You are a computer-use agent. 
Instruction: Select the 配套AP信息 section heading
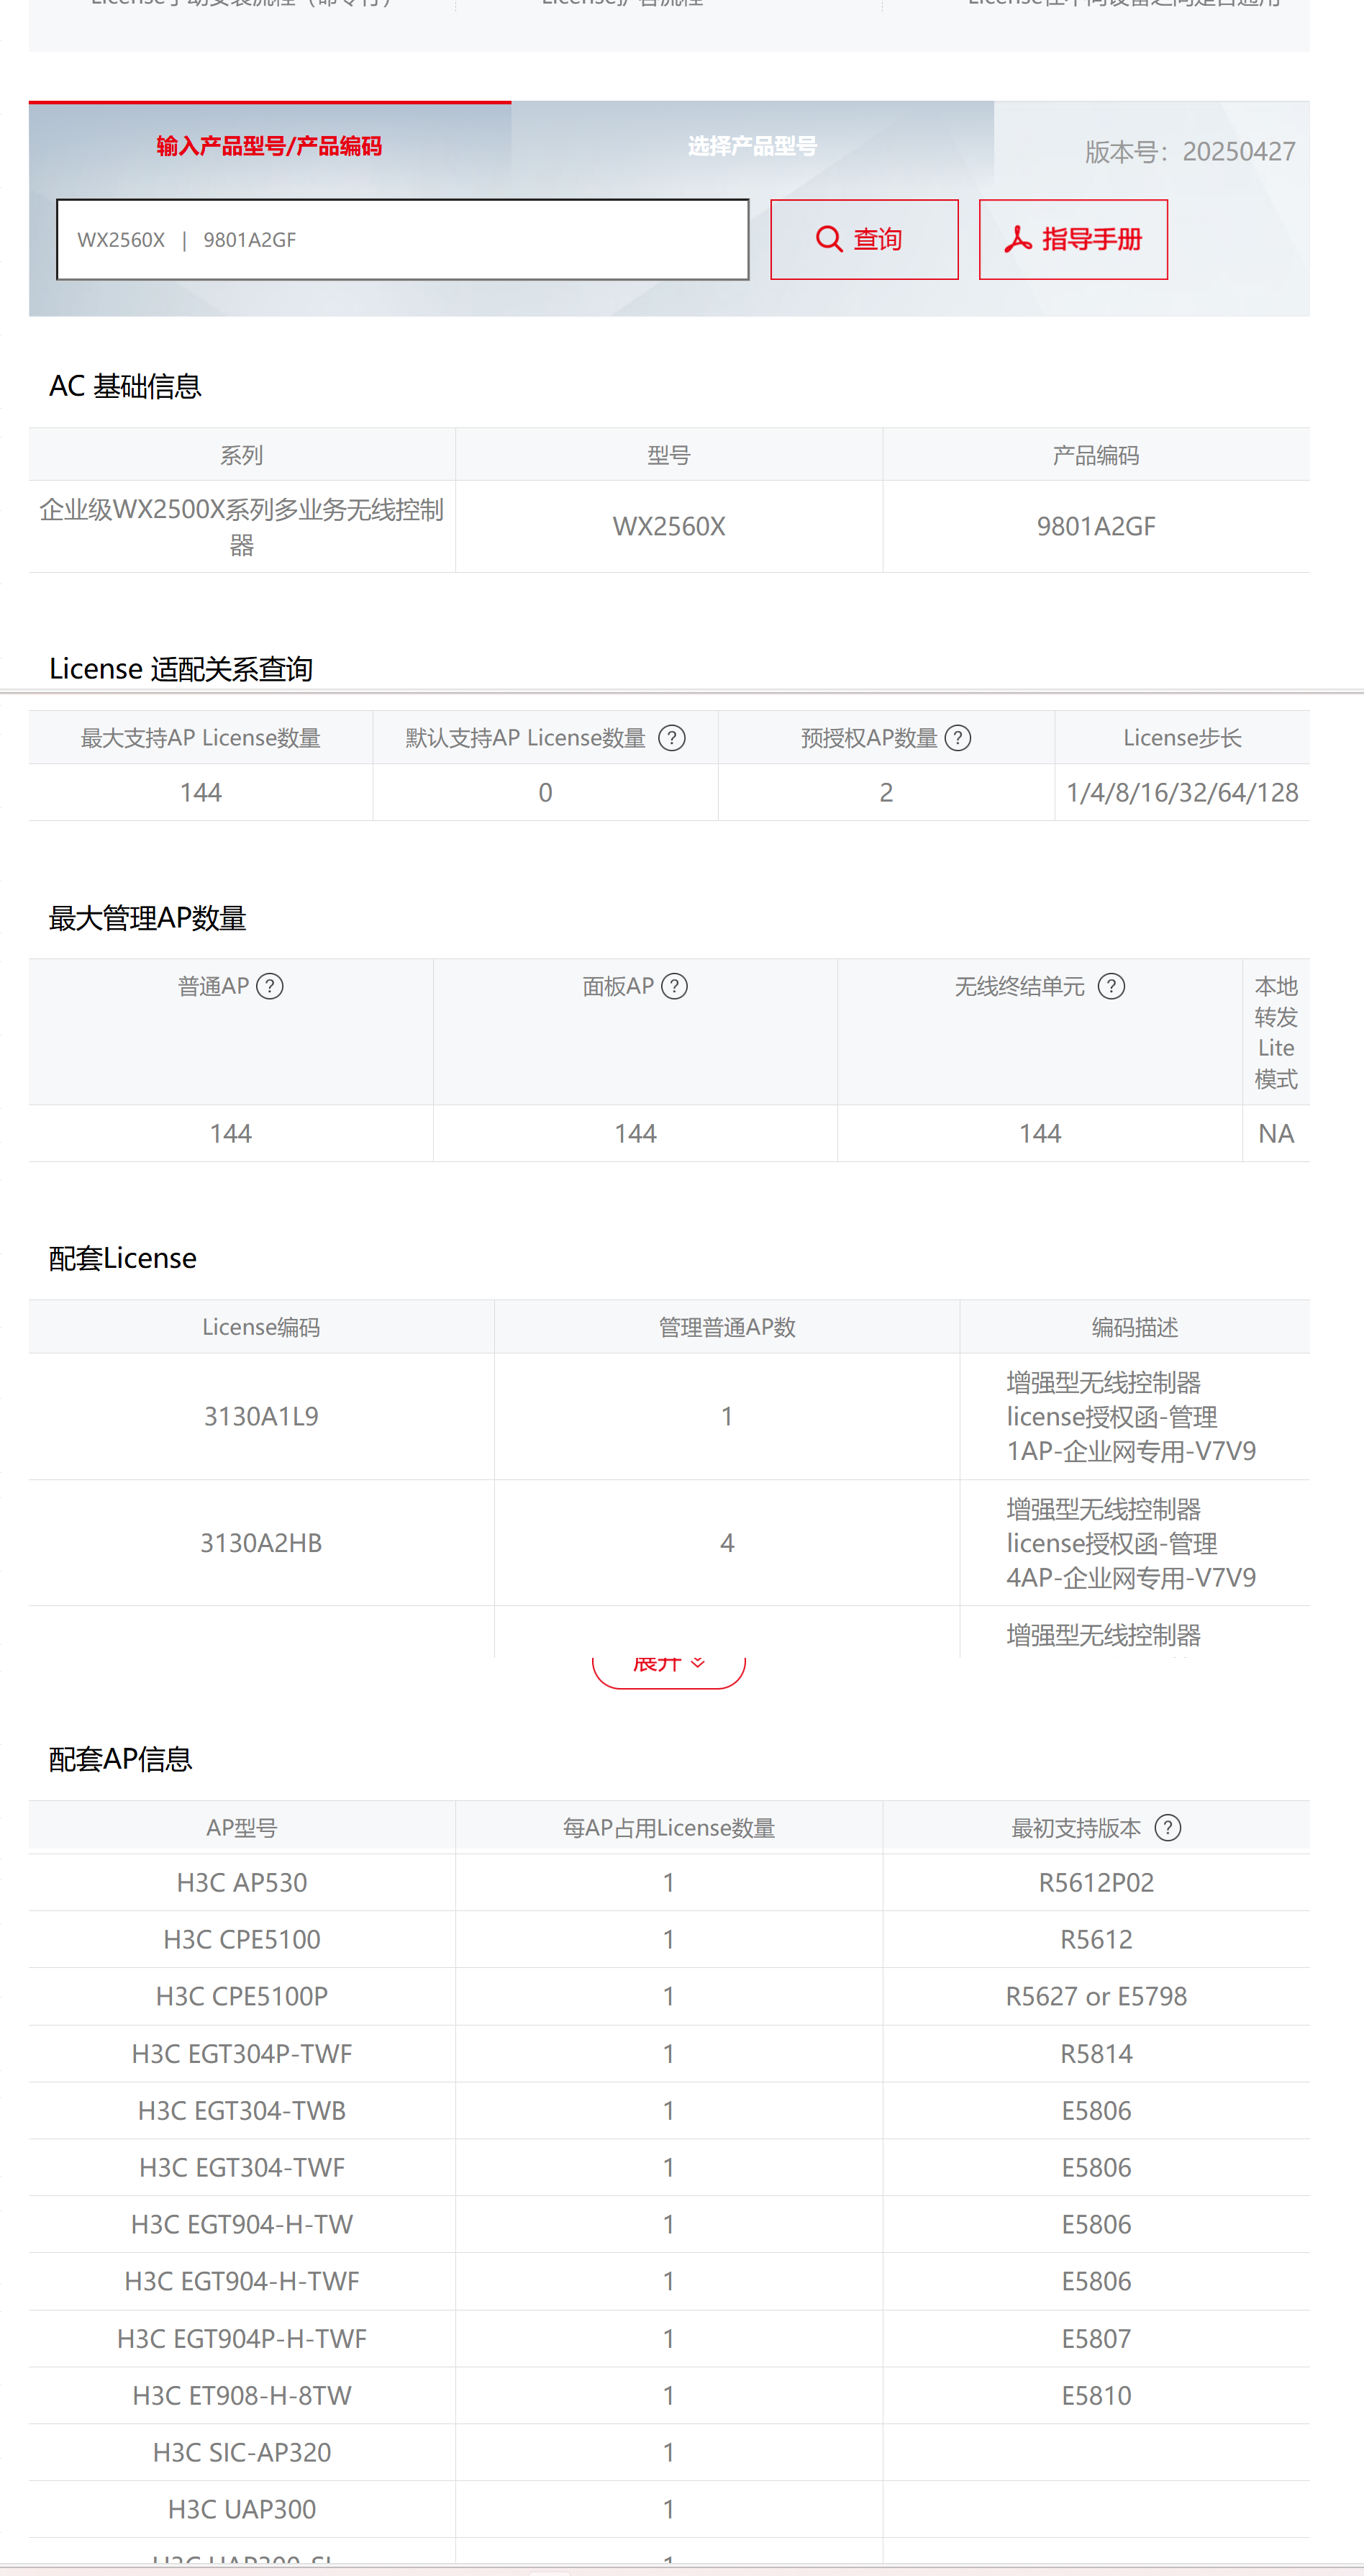click(120, 1760)
